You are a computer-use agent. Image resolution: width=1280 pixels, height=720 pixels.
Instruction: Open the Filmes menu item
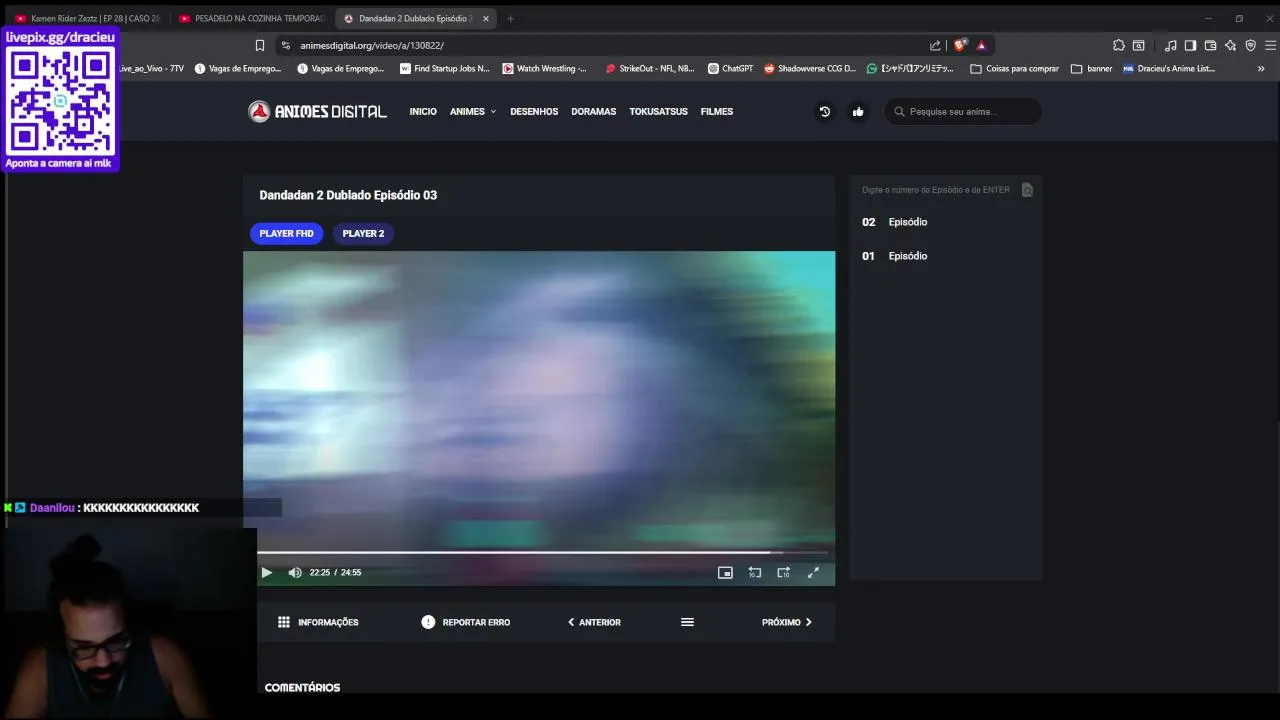coord(717,112)
